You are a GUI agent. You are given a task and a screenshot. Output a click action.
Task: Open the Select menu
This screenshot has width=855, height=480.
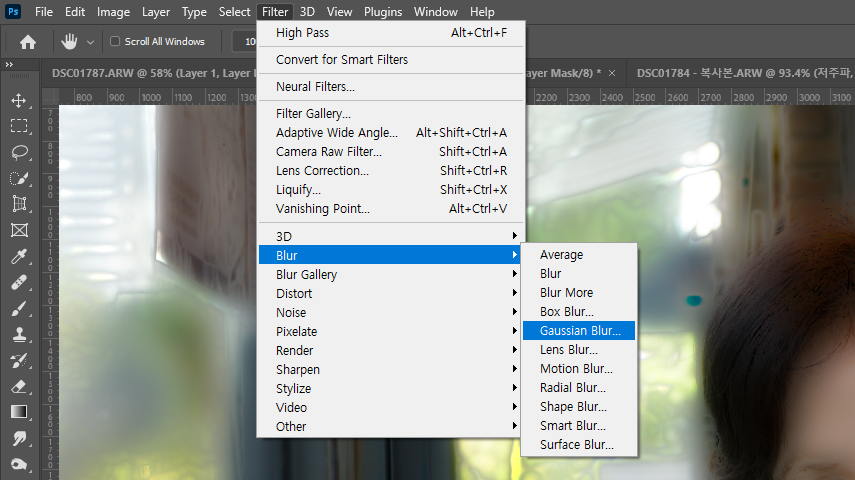(234, 11)
